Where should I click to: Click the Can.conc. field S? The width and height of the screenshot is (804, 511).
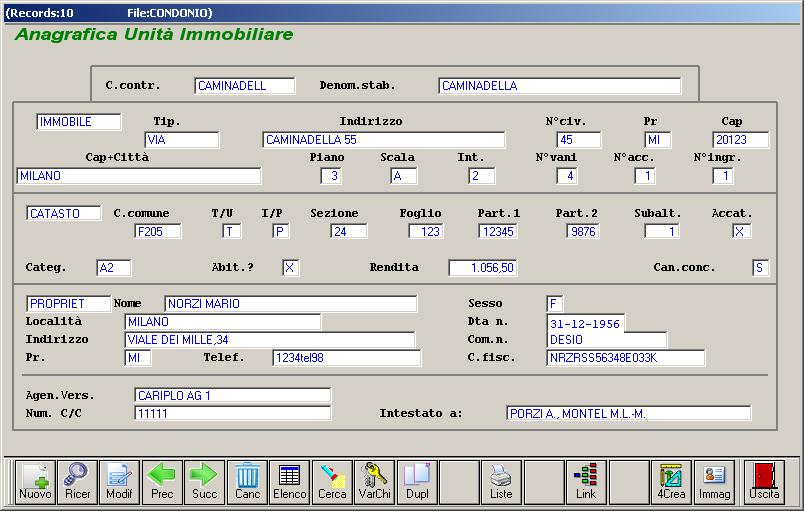pos(760,268)
